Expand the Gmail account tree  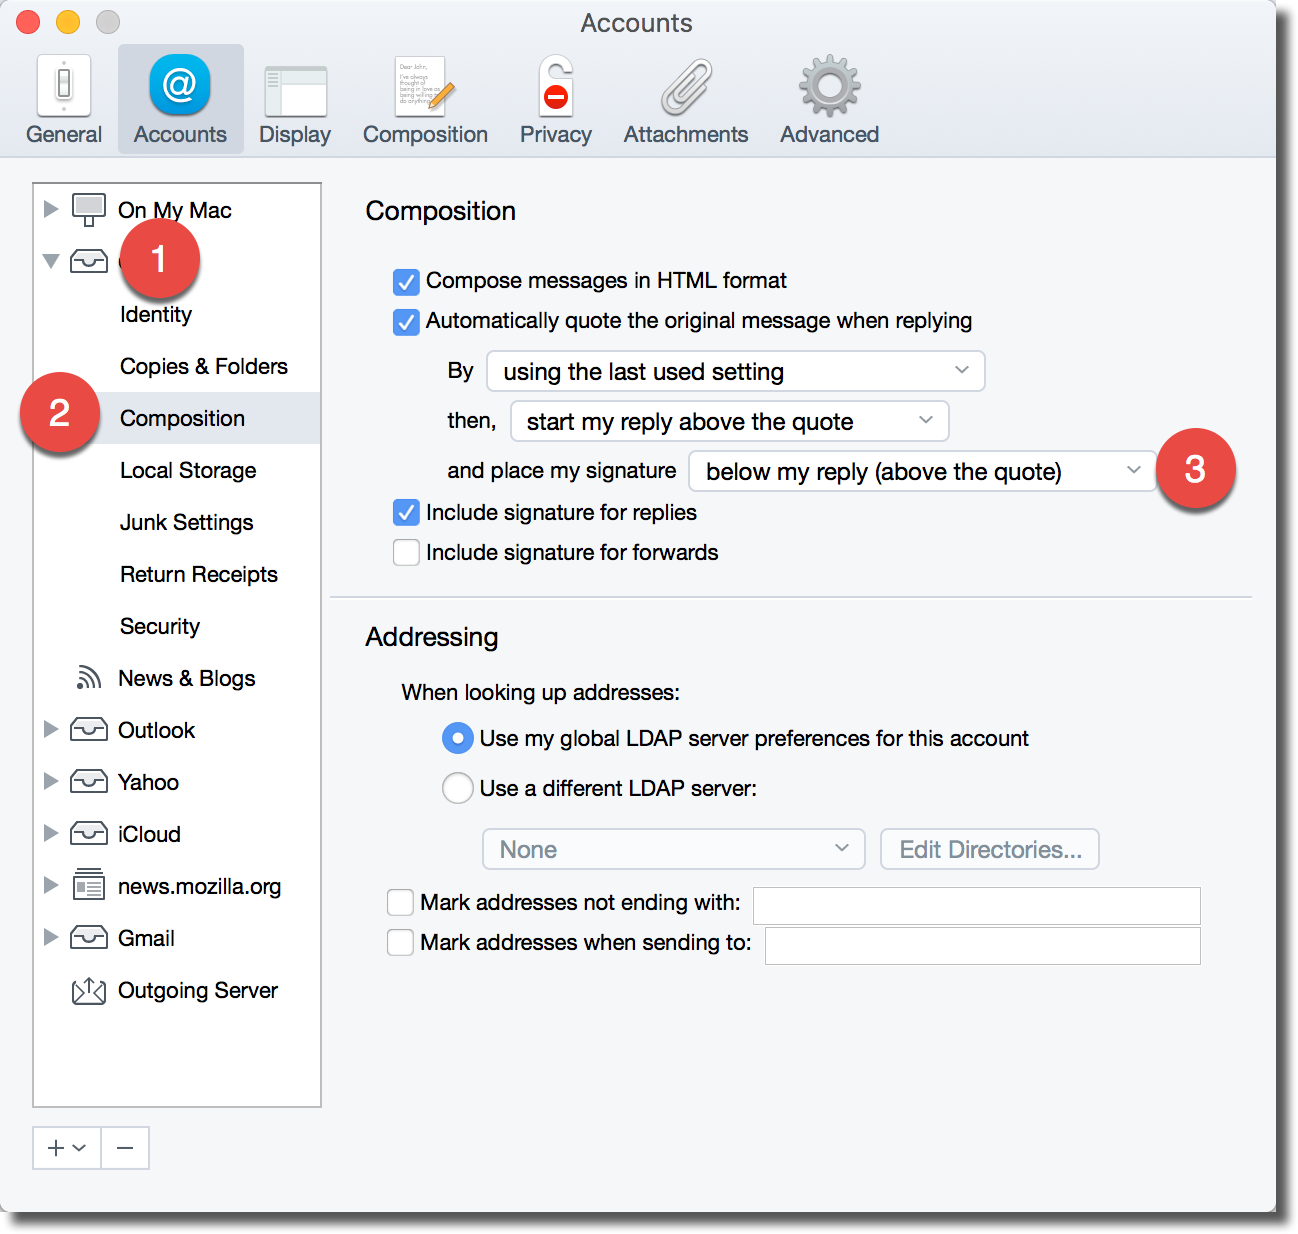(x=51, y=938)
